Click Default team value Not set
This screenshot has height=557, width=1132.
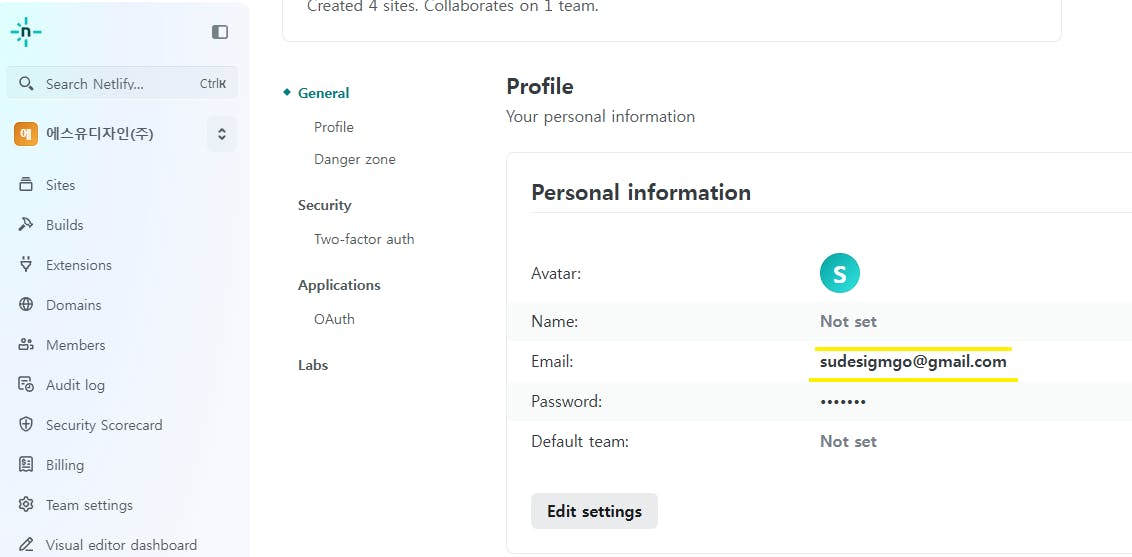click(x=848, y=442)
